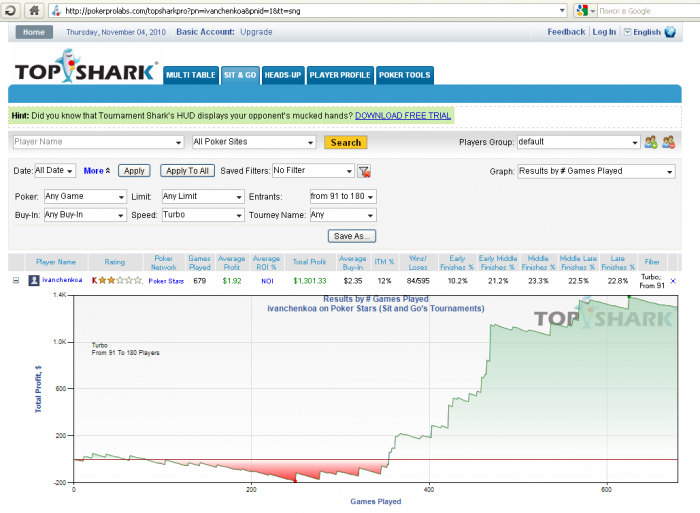700x513 pixels.
Task: Sort by Average Buy-In column header
Action: [x=353, y=263]
